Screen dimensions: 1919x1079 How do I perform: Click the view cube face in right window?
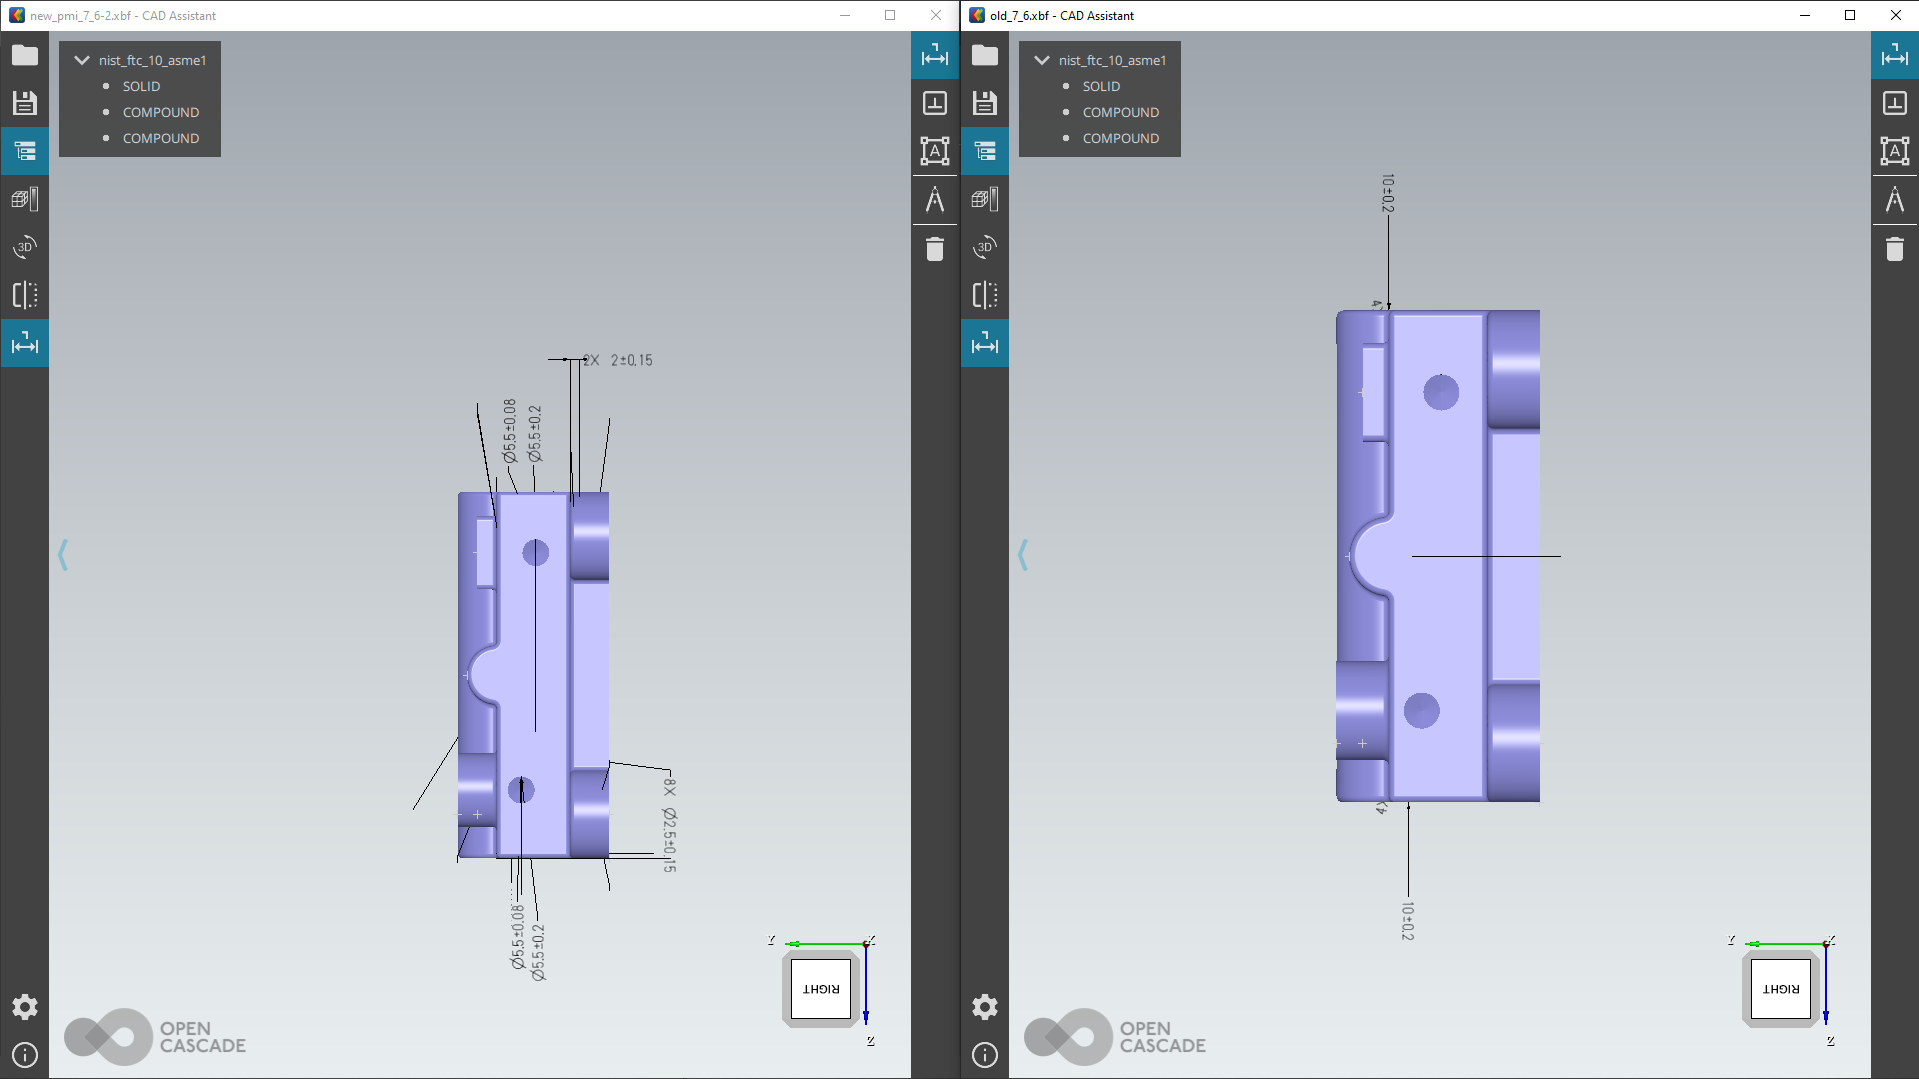click(x=1781, y=989)
